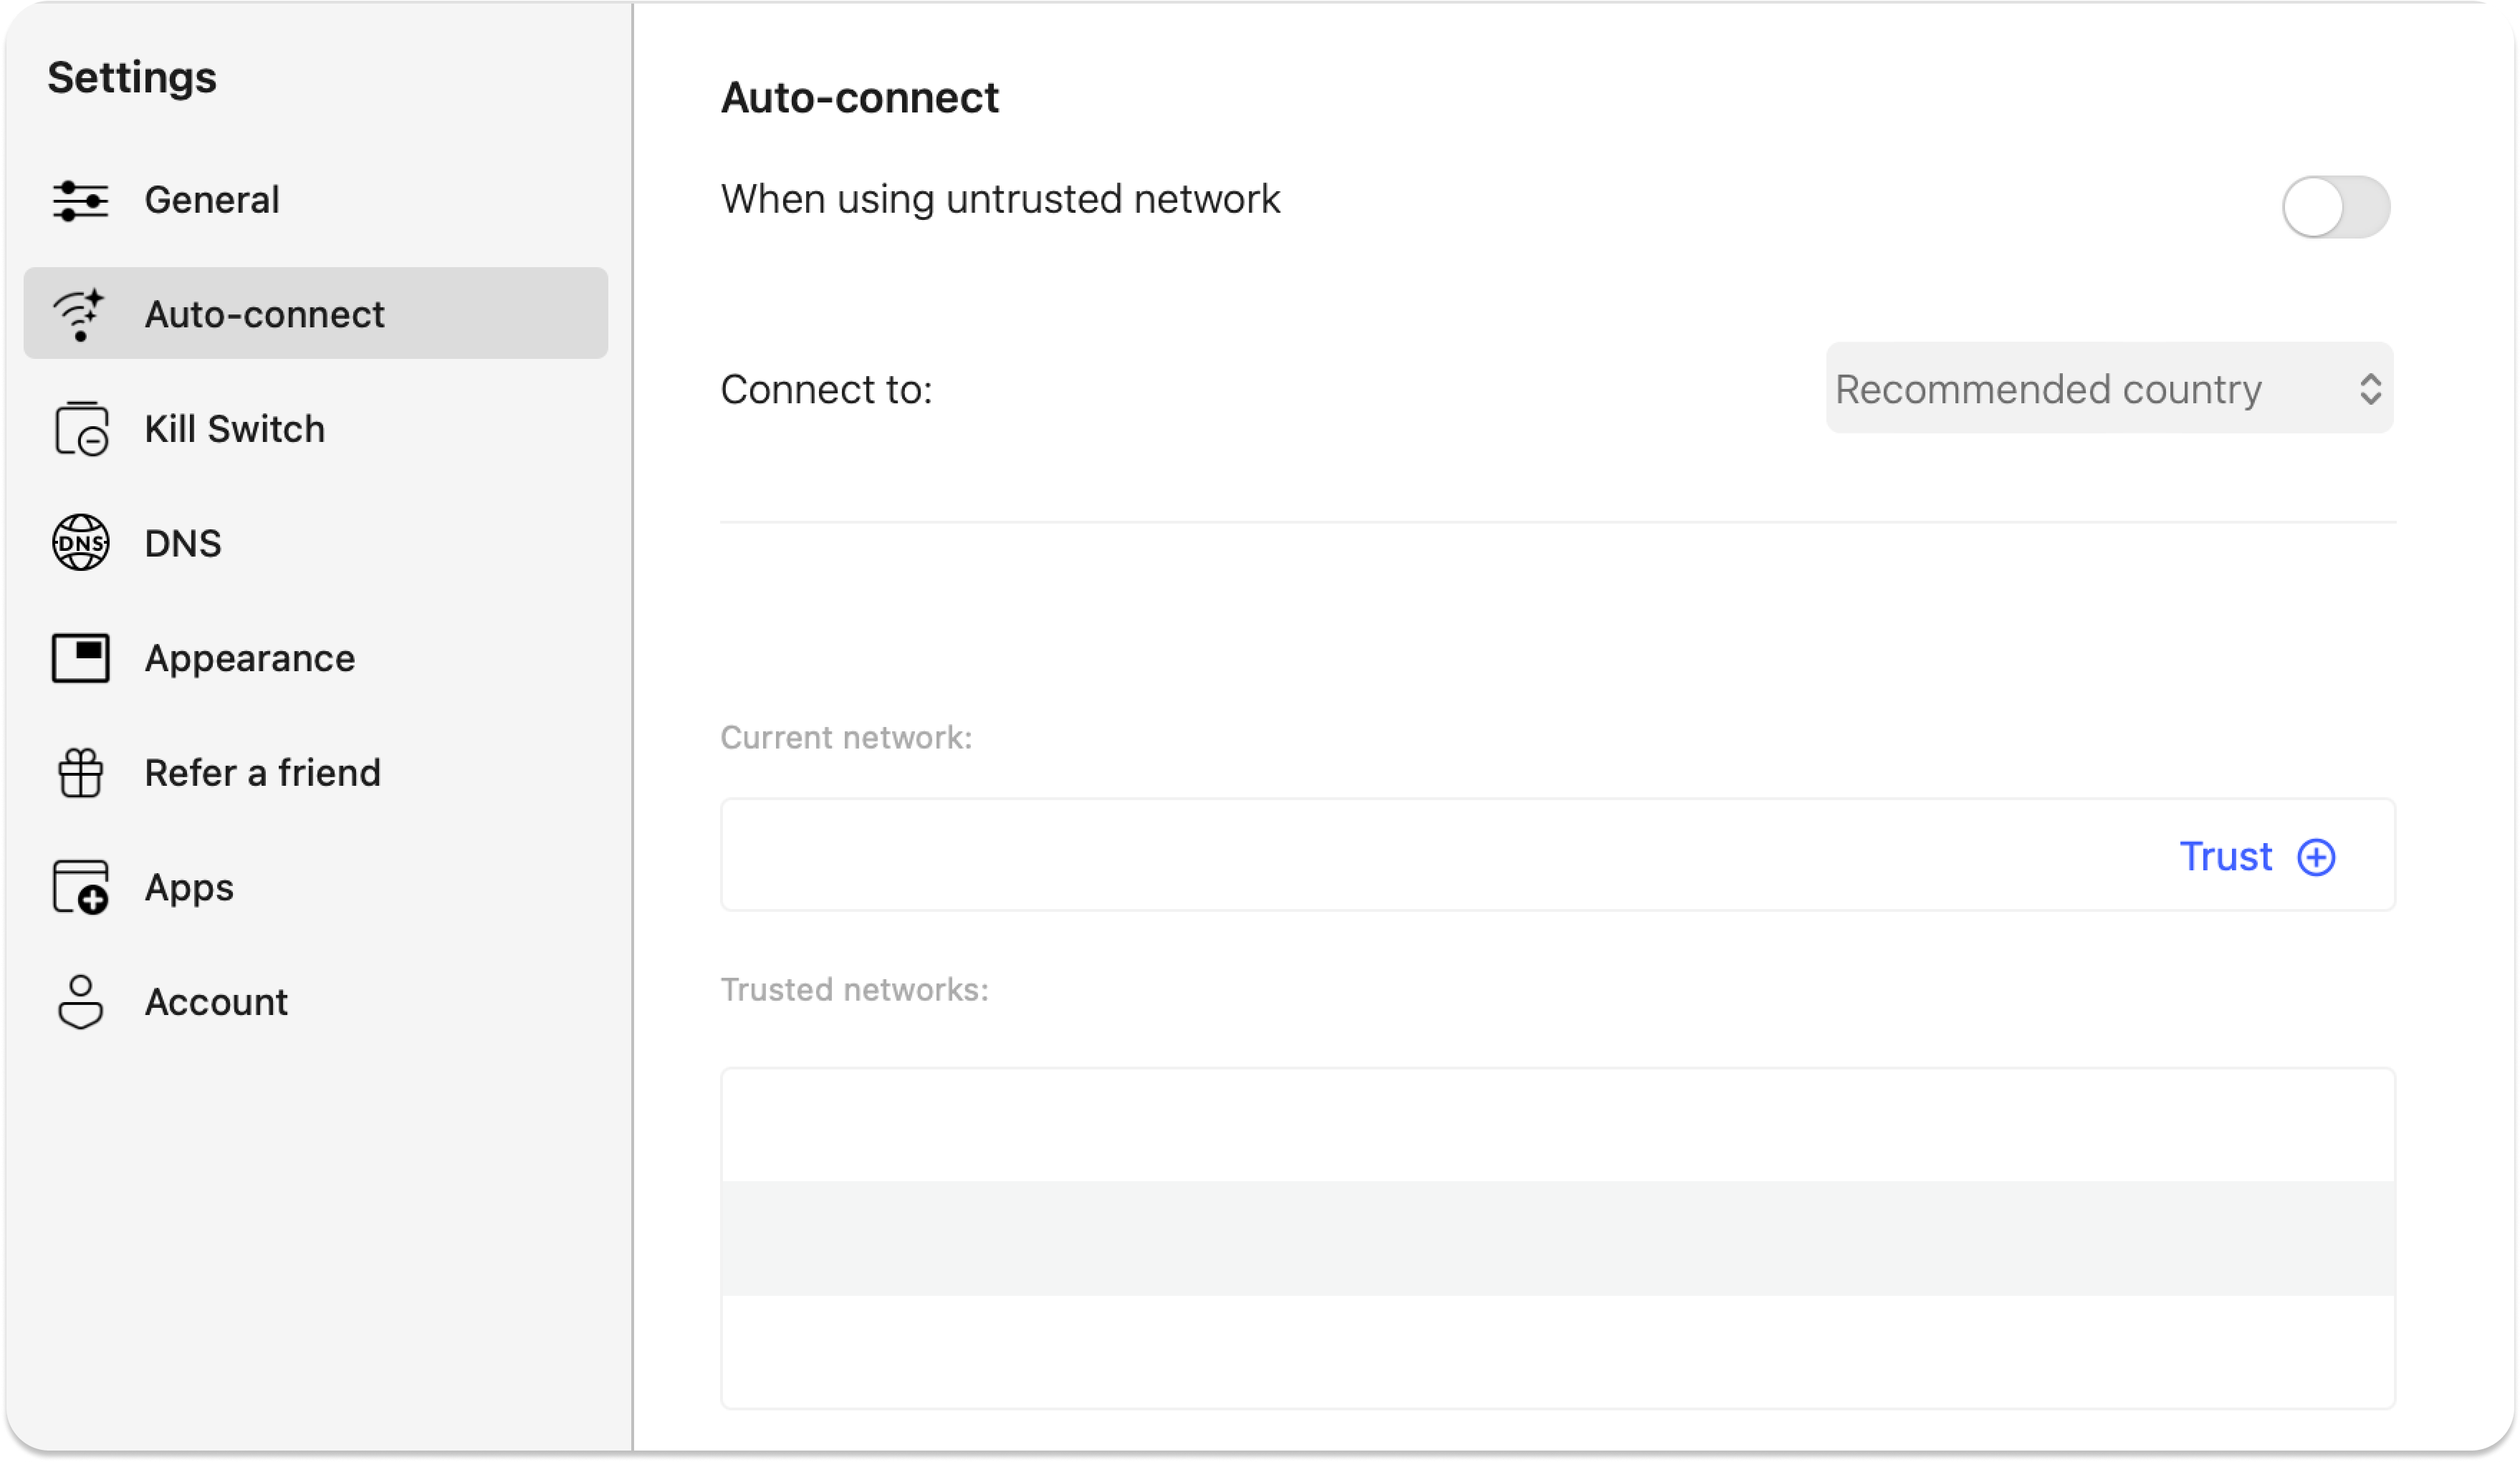The width and height of the screenshot is (2520, 1462).
Task: Click the Apps icon in sidebar
Action: (80, 887)
